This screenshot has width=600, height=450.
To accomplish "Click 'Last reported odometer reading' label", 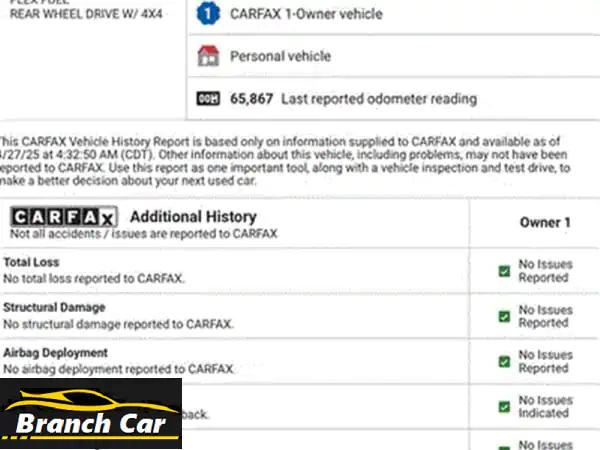I will [x=379, y=99].
